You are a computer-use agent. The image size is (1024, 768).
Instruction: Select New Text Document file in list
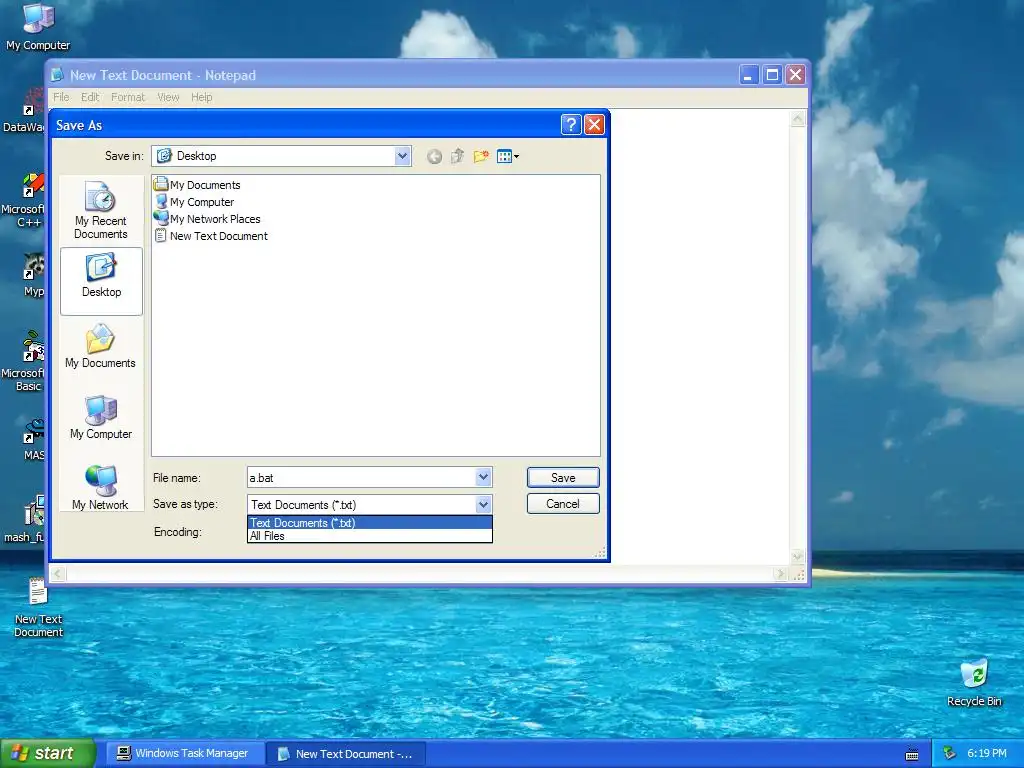coord(211,236)
